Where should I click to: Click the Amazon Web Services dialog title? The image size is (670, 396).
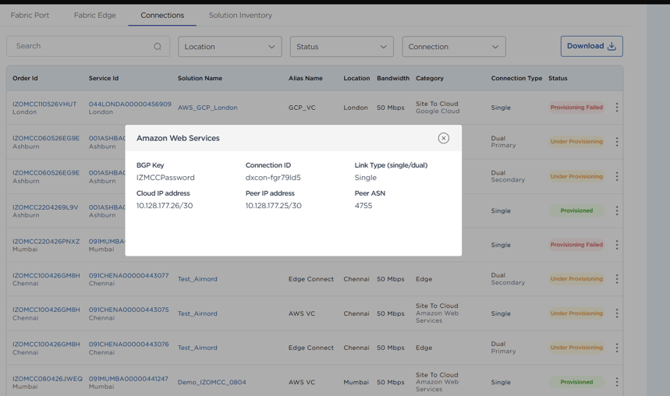(178, 138)
